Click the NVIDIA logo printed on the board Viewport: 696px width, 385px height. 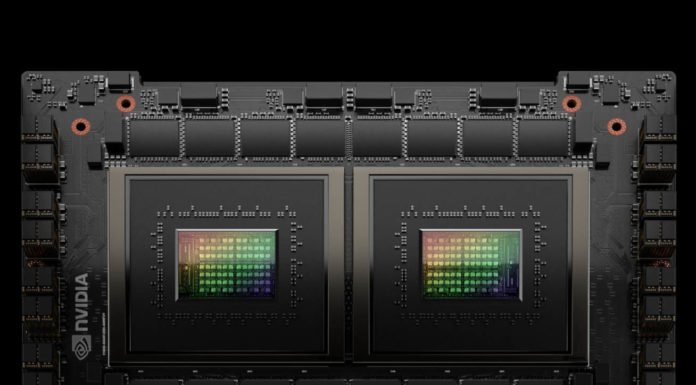pos(81,316)
